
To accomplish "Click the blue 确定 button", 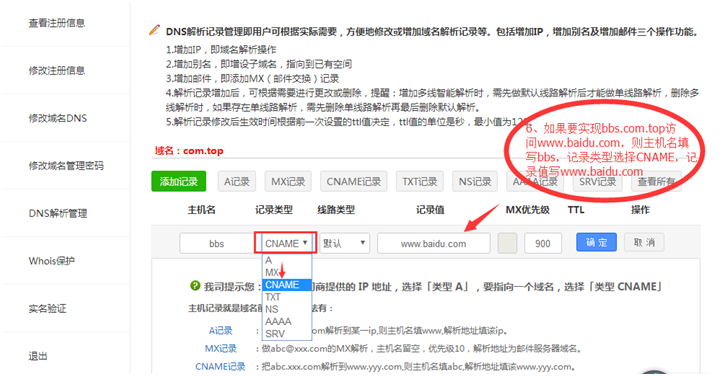I will point(596,242).
